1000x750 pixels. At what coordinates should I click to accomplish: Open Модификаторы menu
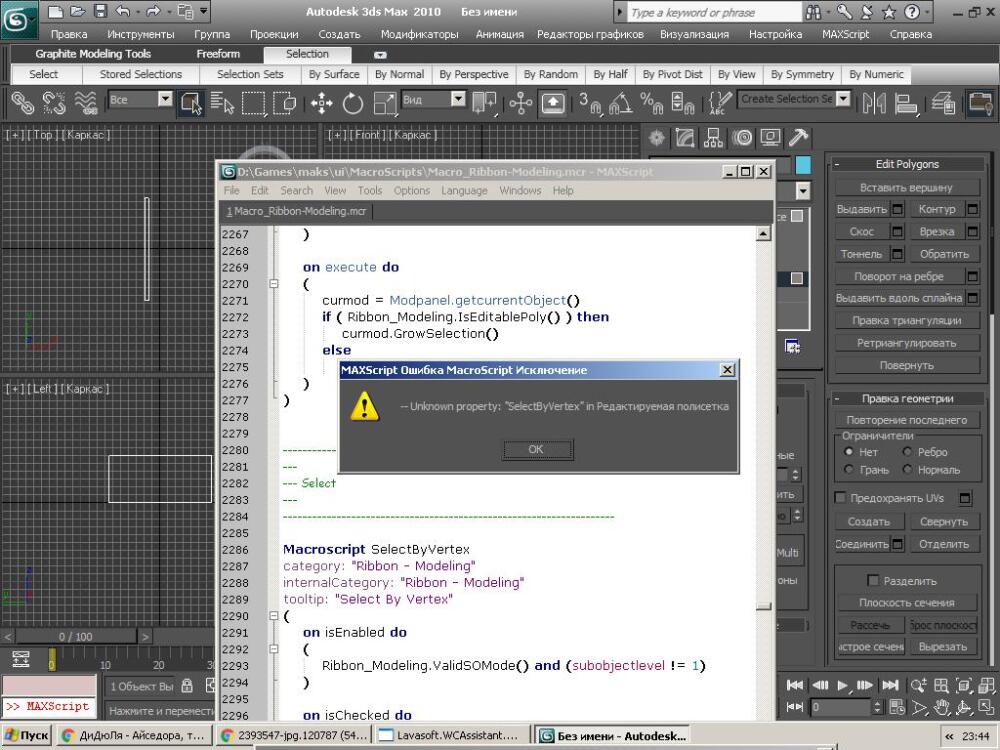(419, 34)
